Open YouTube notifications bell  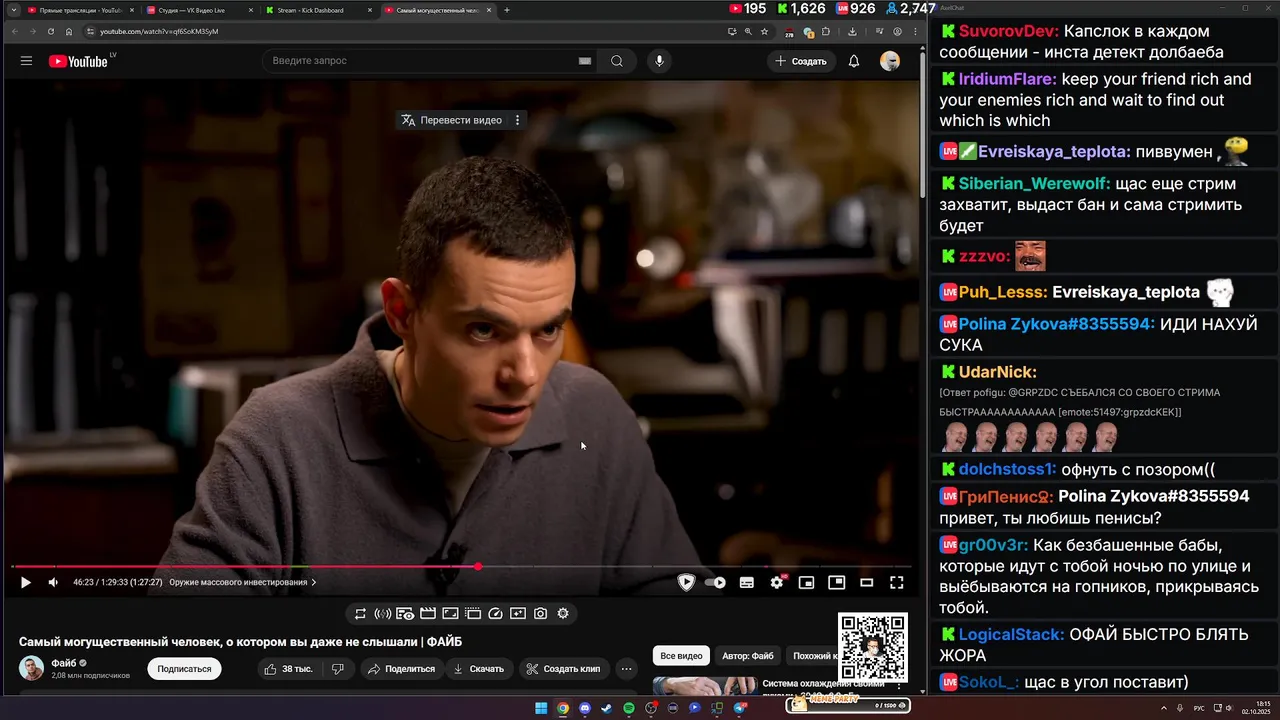click(854, 61)
